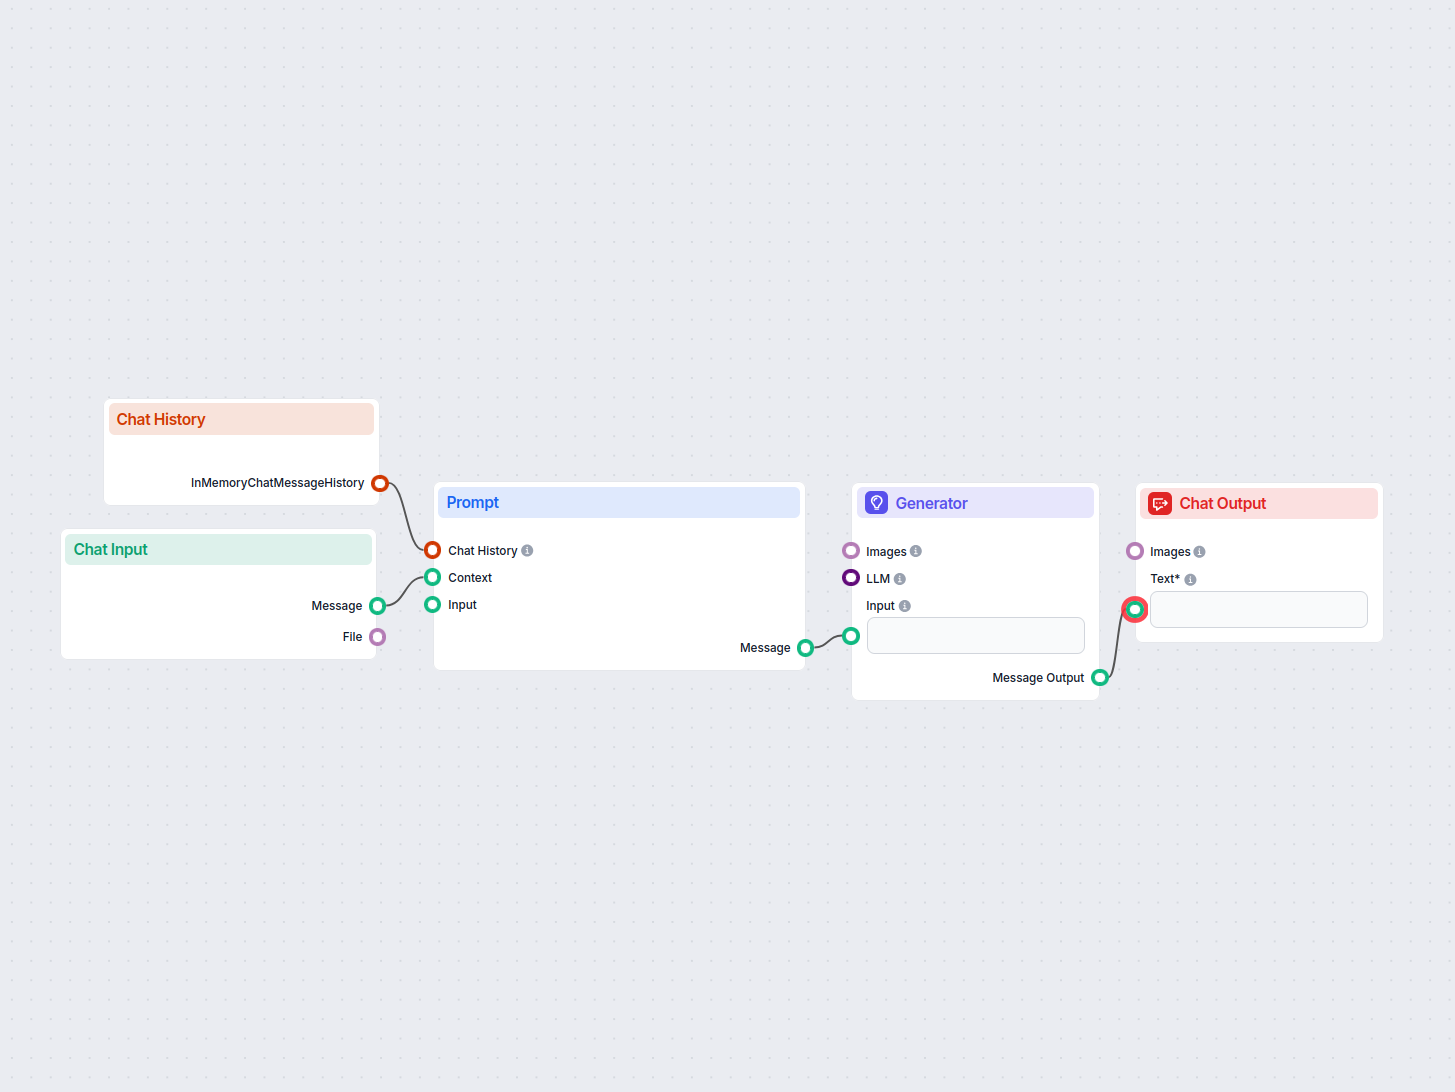Click the Text info icon on Chat Output

(1188, 578)
